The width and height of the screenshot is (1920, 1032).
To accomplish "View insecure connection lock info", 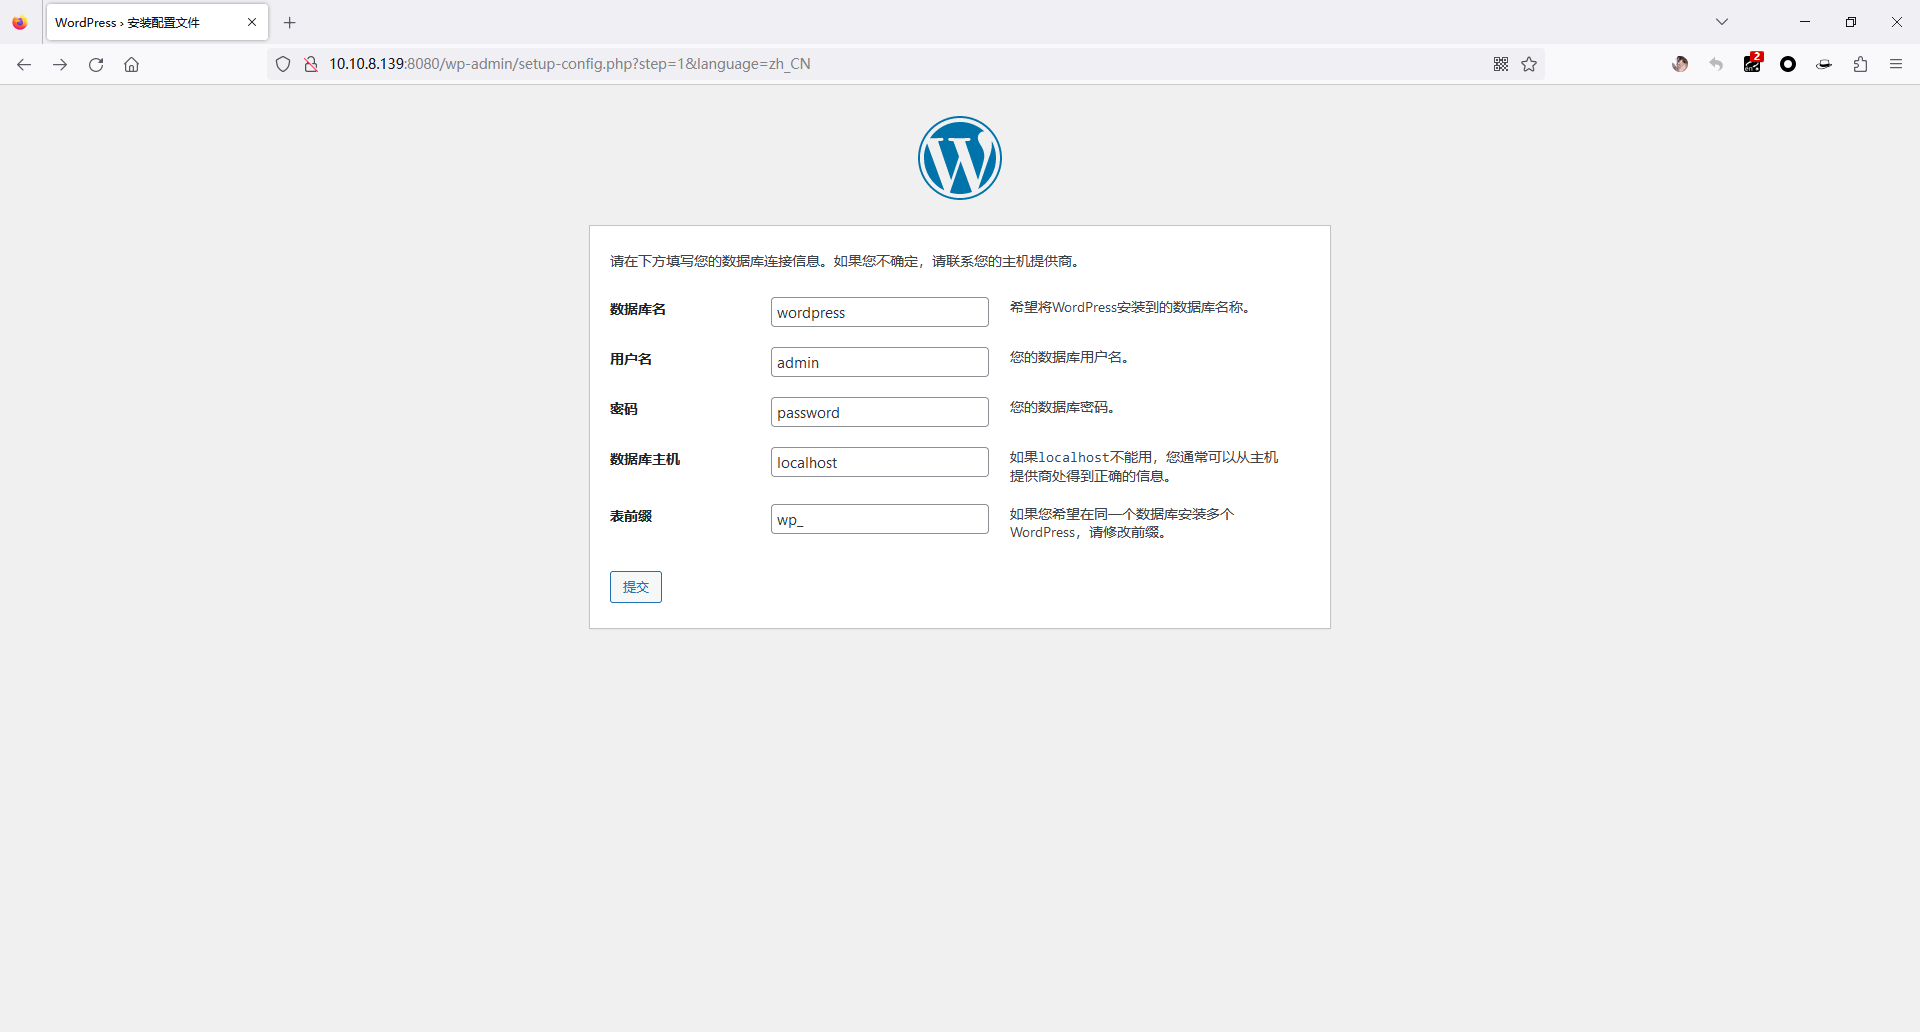I will (311, 64).
